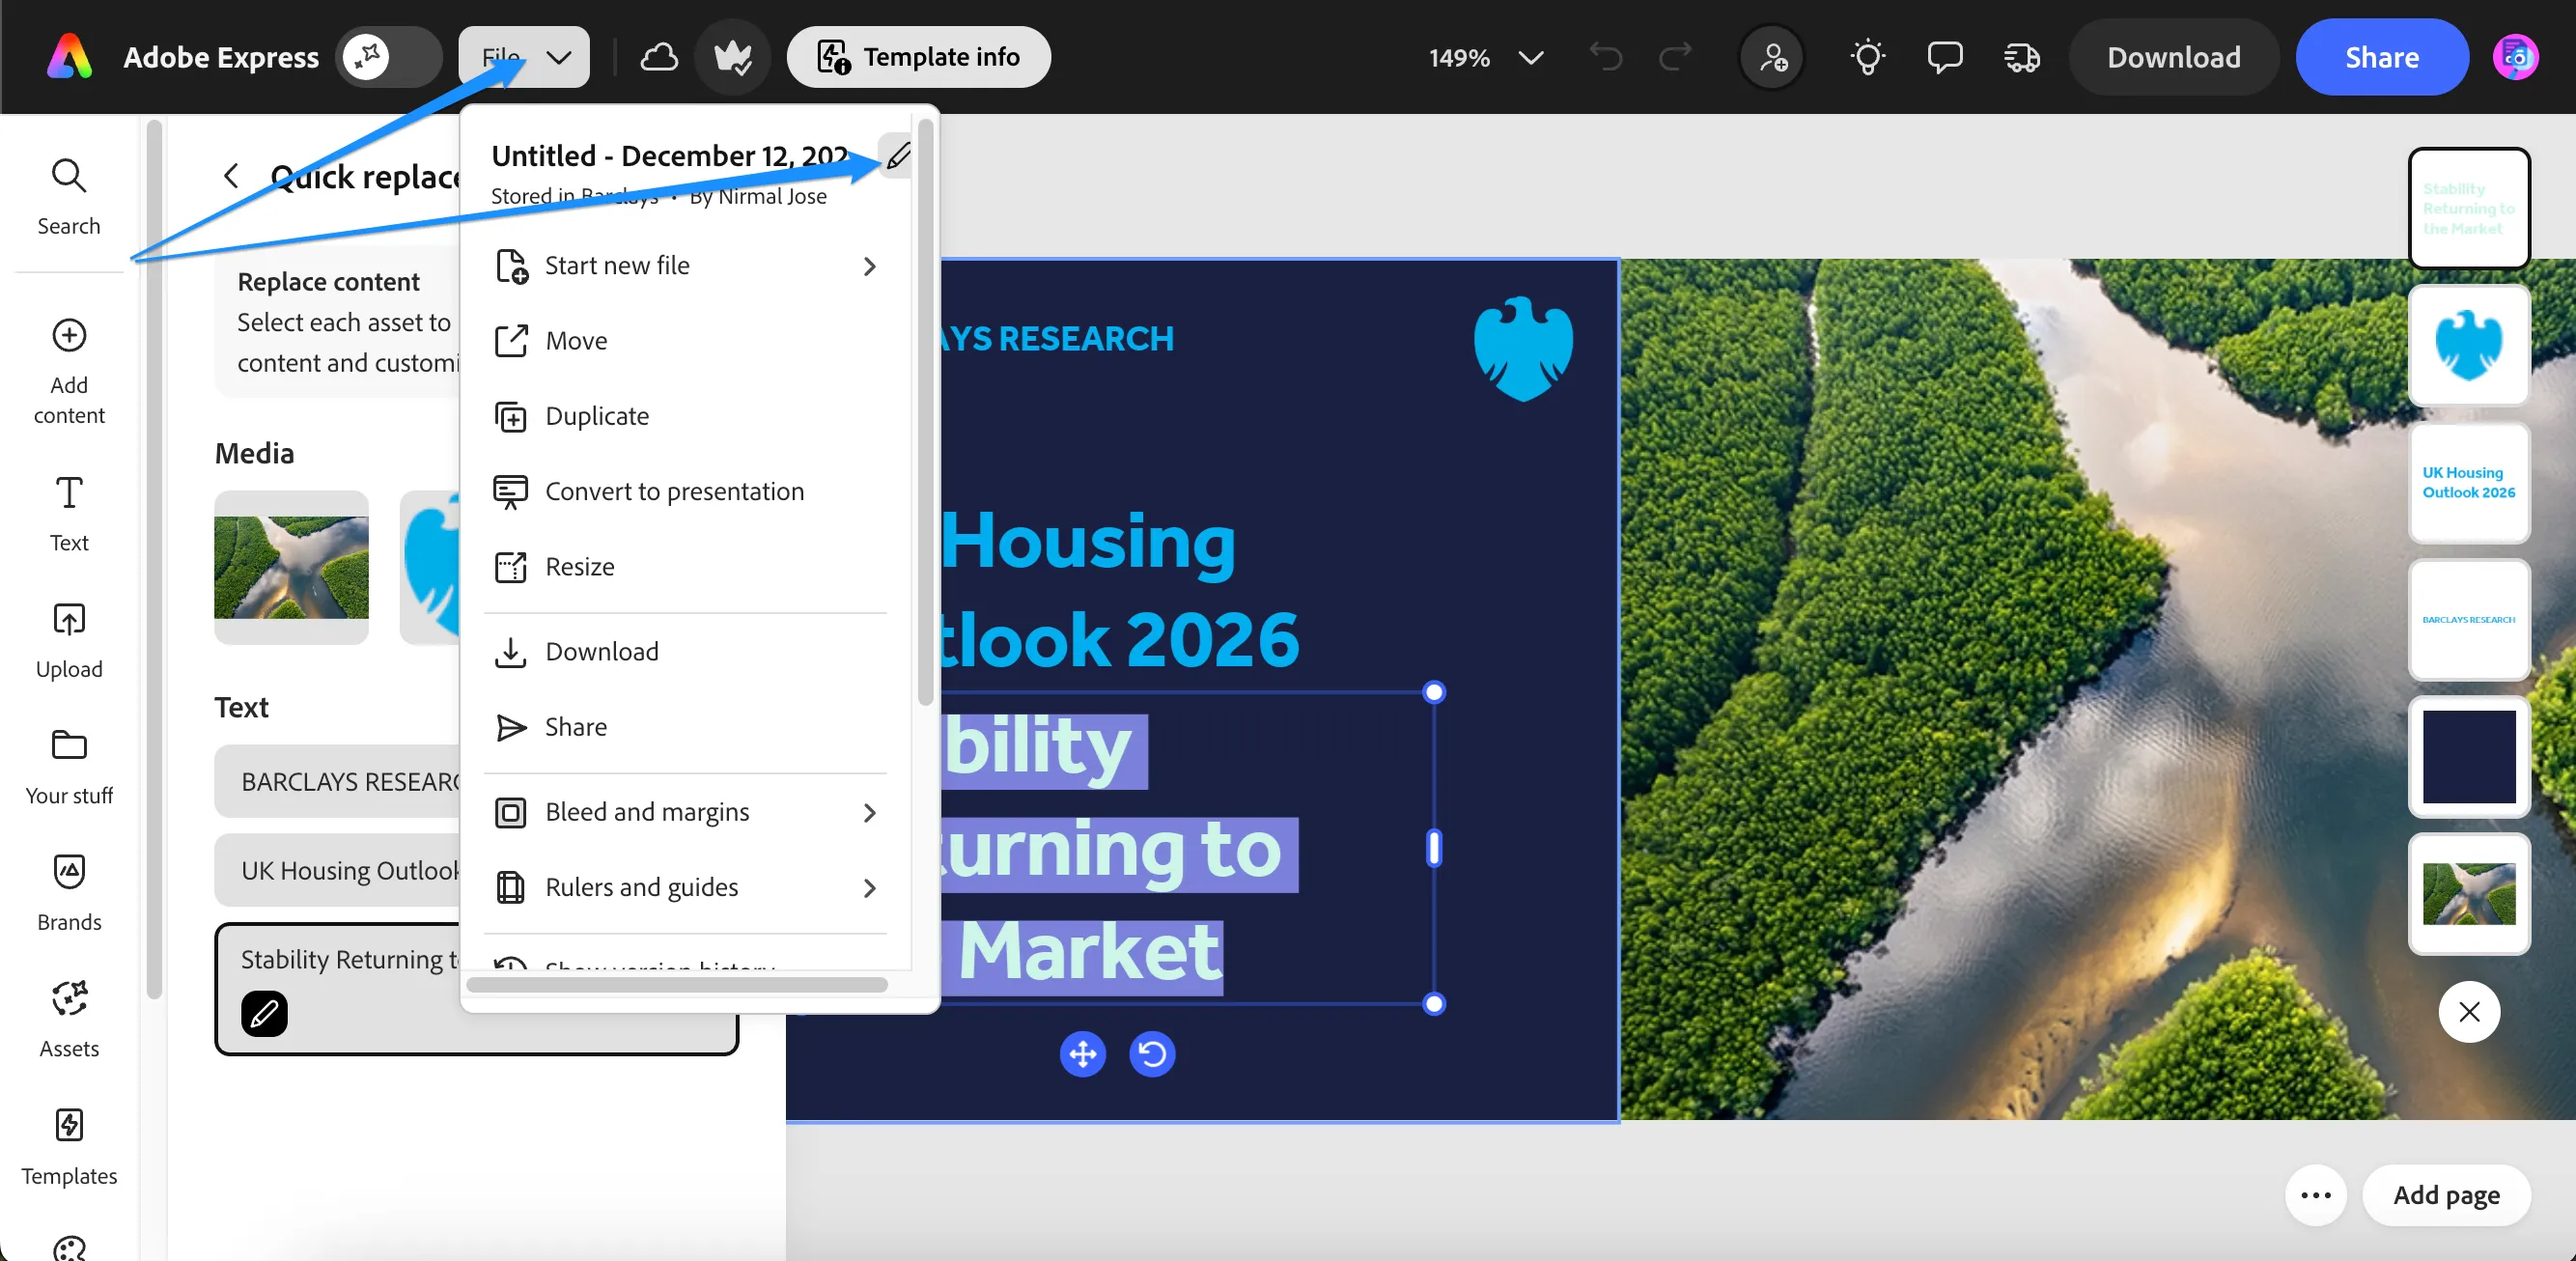Viewport: 2576px width, 1261px height.
Task: Select the river forest media thumbnail
Action: [x=291, y=567]
